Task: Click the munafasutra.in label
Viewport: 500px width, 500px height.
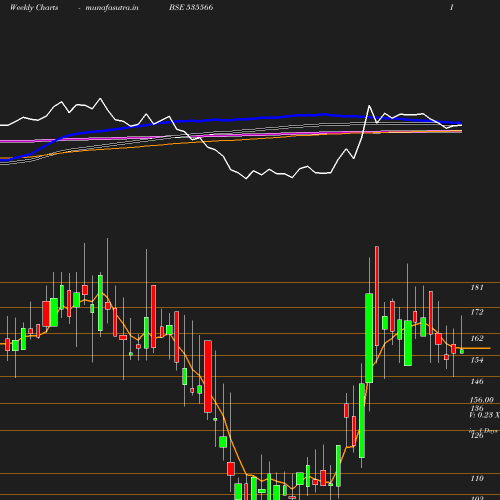Action: (112, 7)
